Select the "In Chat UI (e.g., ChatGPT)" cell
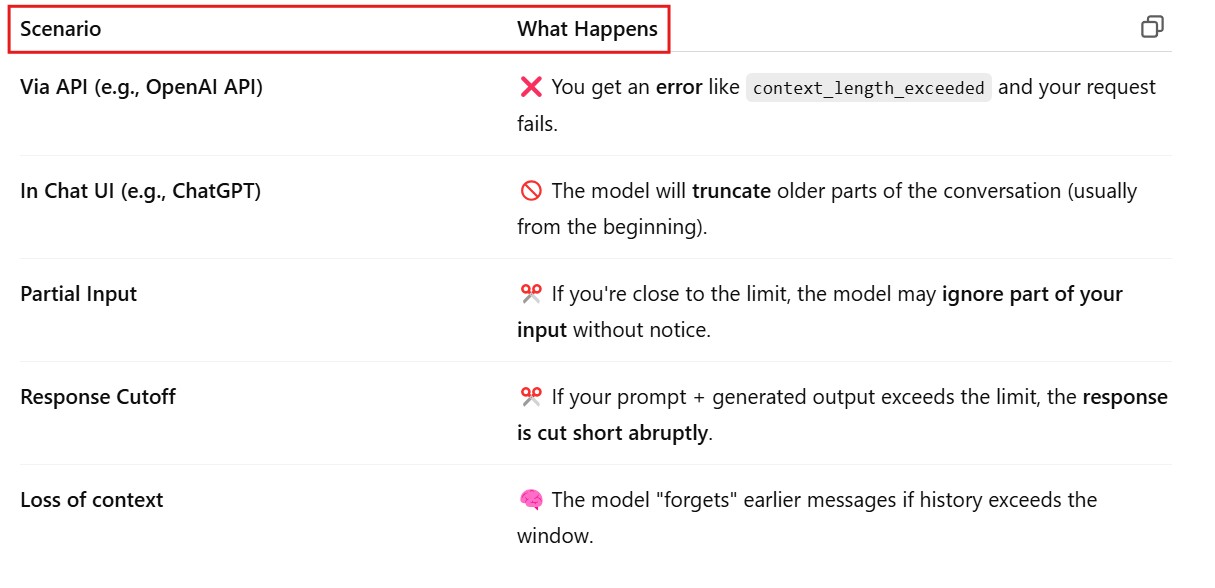Viewport: 1215px width, 588px height. click(140, 190)
